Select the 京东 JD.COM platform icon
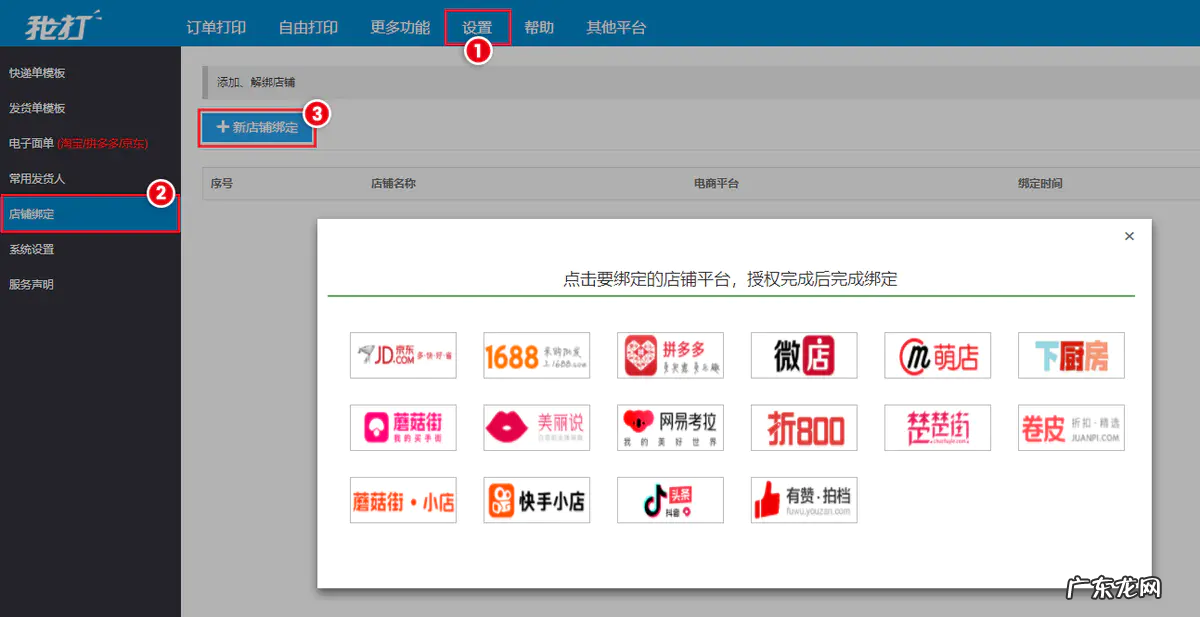Viewport: 1200px width, 617px height. pyautogui.click(x=402, y=355)
